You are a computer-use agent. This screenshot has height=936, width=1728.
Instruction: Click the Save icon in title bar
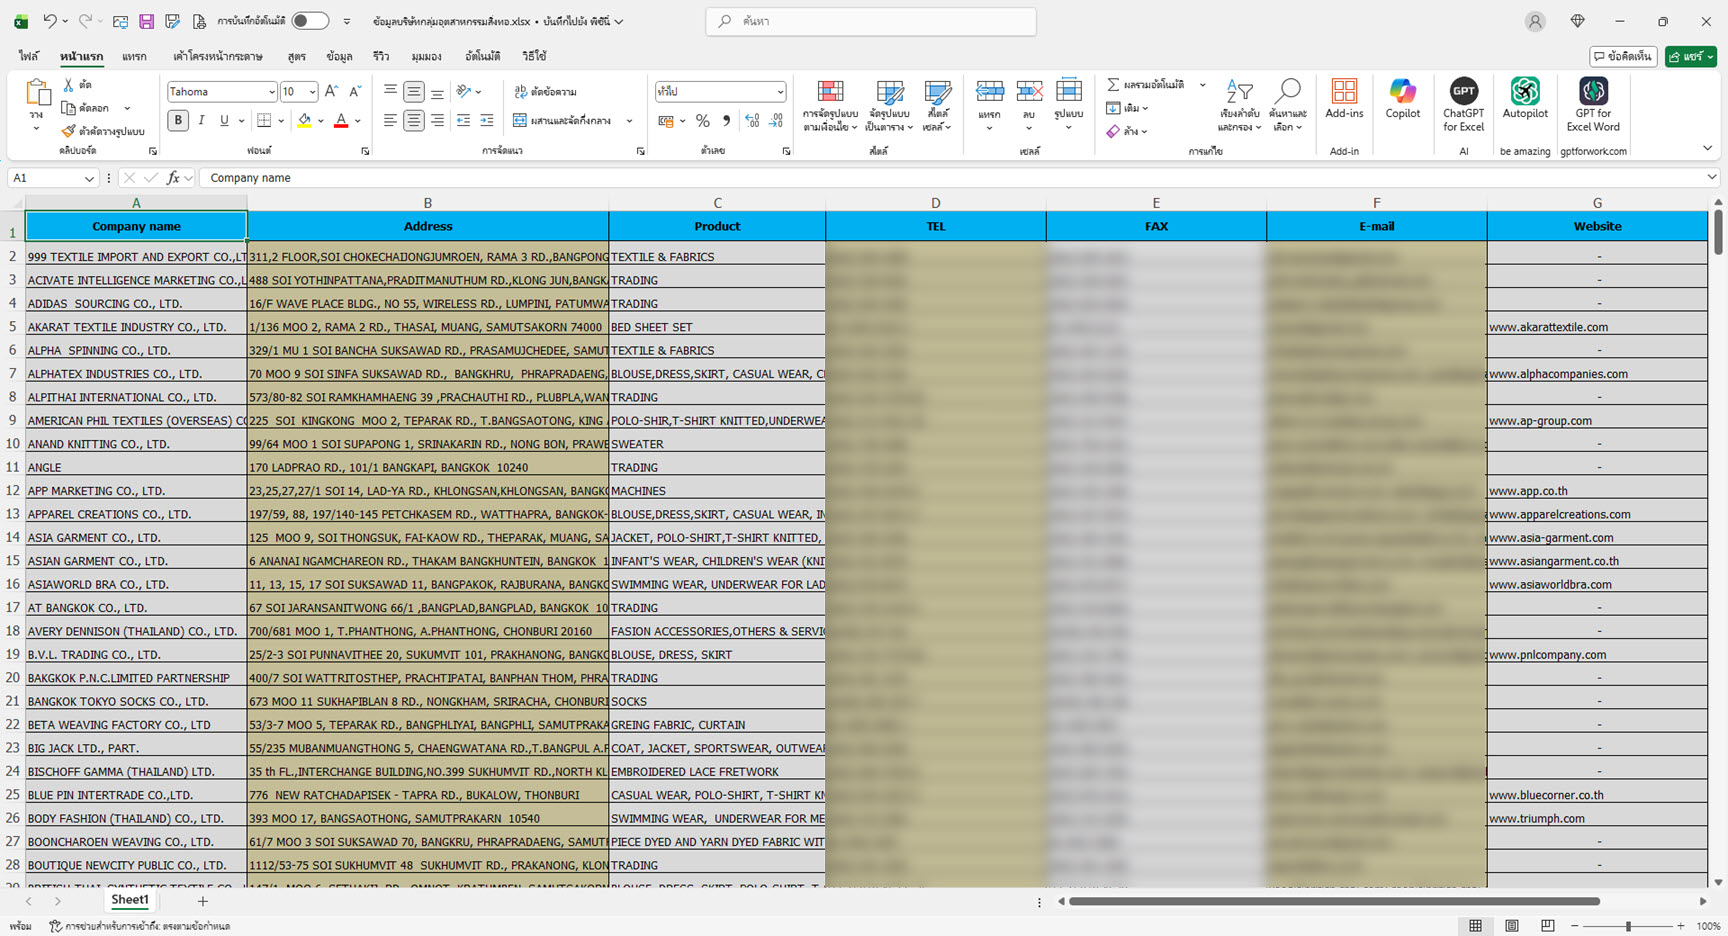point(146,21)
